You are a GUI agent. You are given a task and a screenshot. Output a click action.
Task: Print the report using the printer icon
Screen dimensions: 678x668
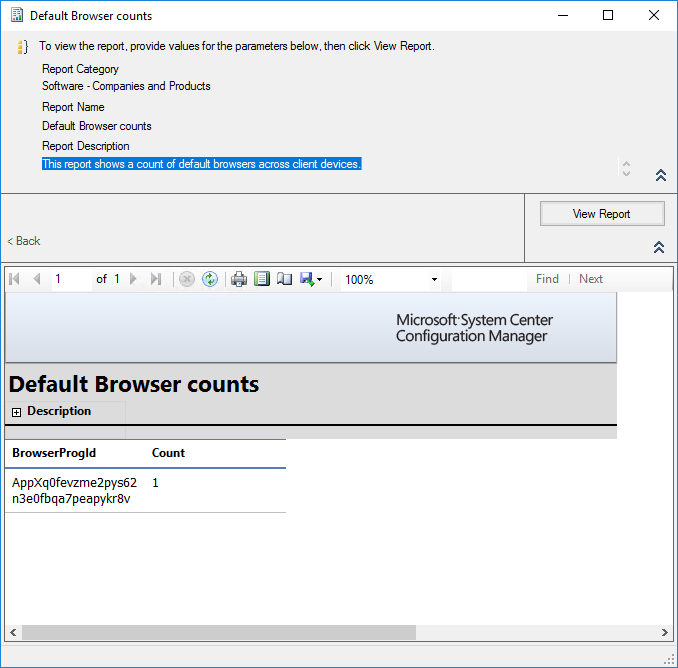point(239,280)
